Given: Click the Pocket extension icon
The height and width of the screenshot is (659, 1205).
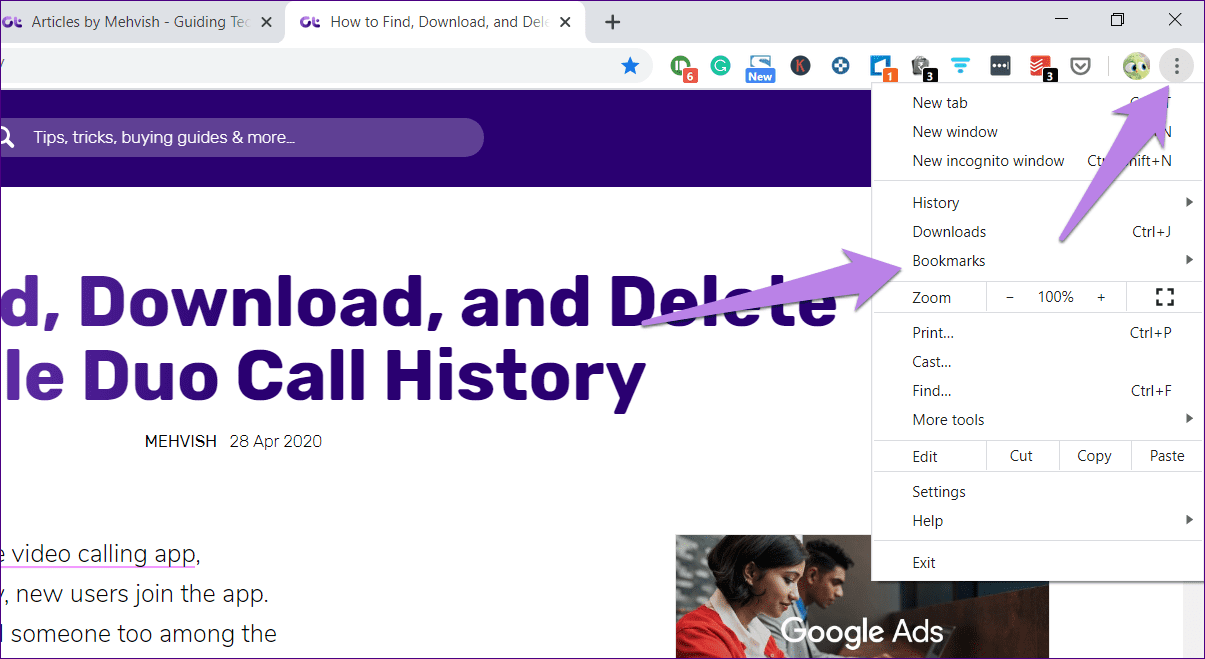Looking at the screenshot, I should point(1081,66).
